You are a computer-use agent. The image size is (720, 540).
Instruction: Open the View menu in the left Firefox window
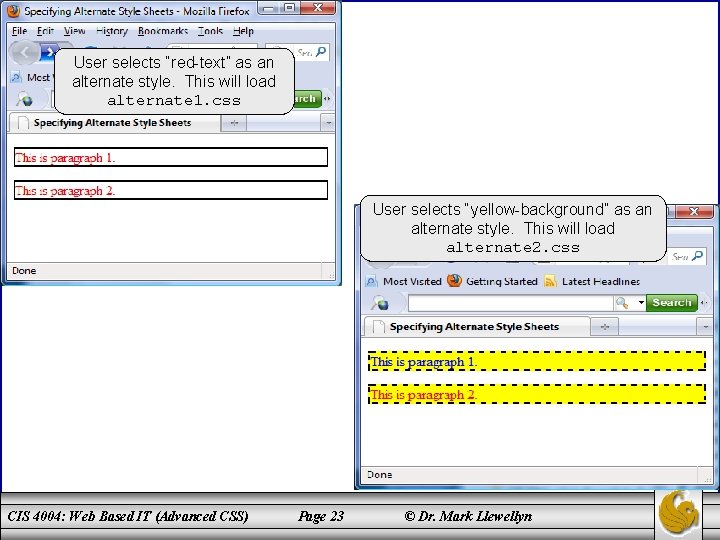point(74,31)
